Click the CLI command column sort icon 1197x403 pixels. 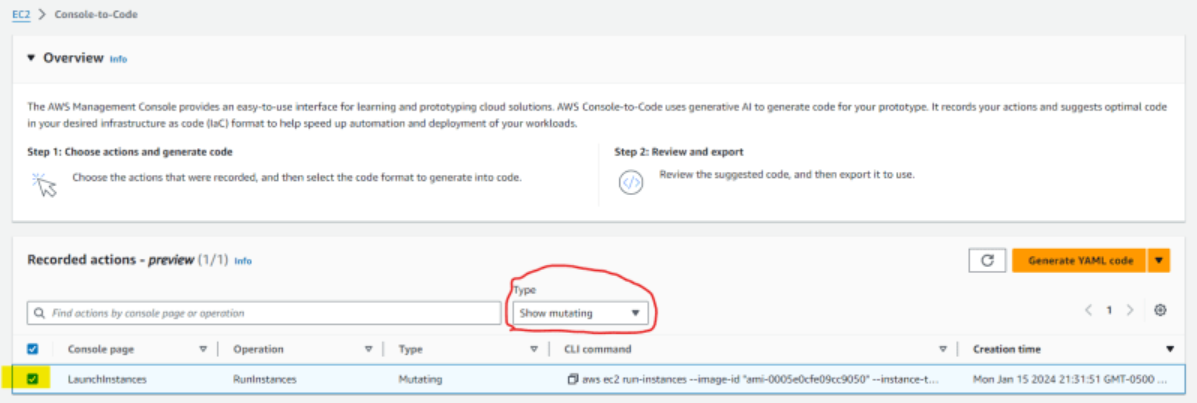pos(942,349)
